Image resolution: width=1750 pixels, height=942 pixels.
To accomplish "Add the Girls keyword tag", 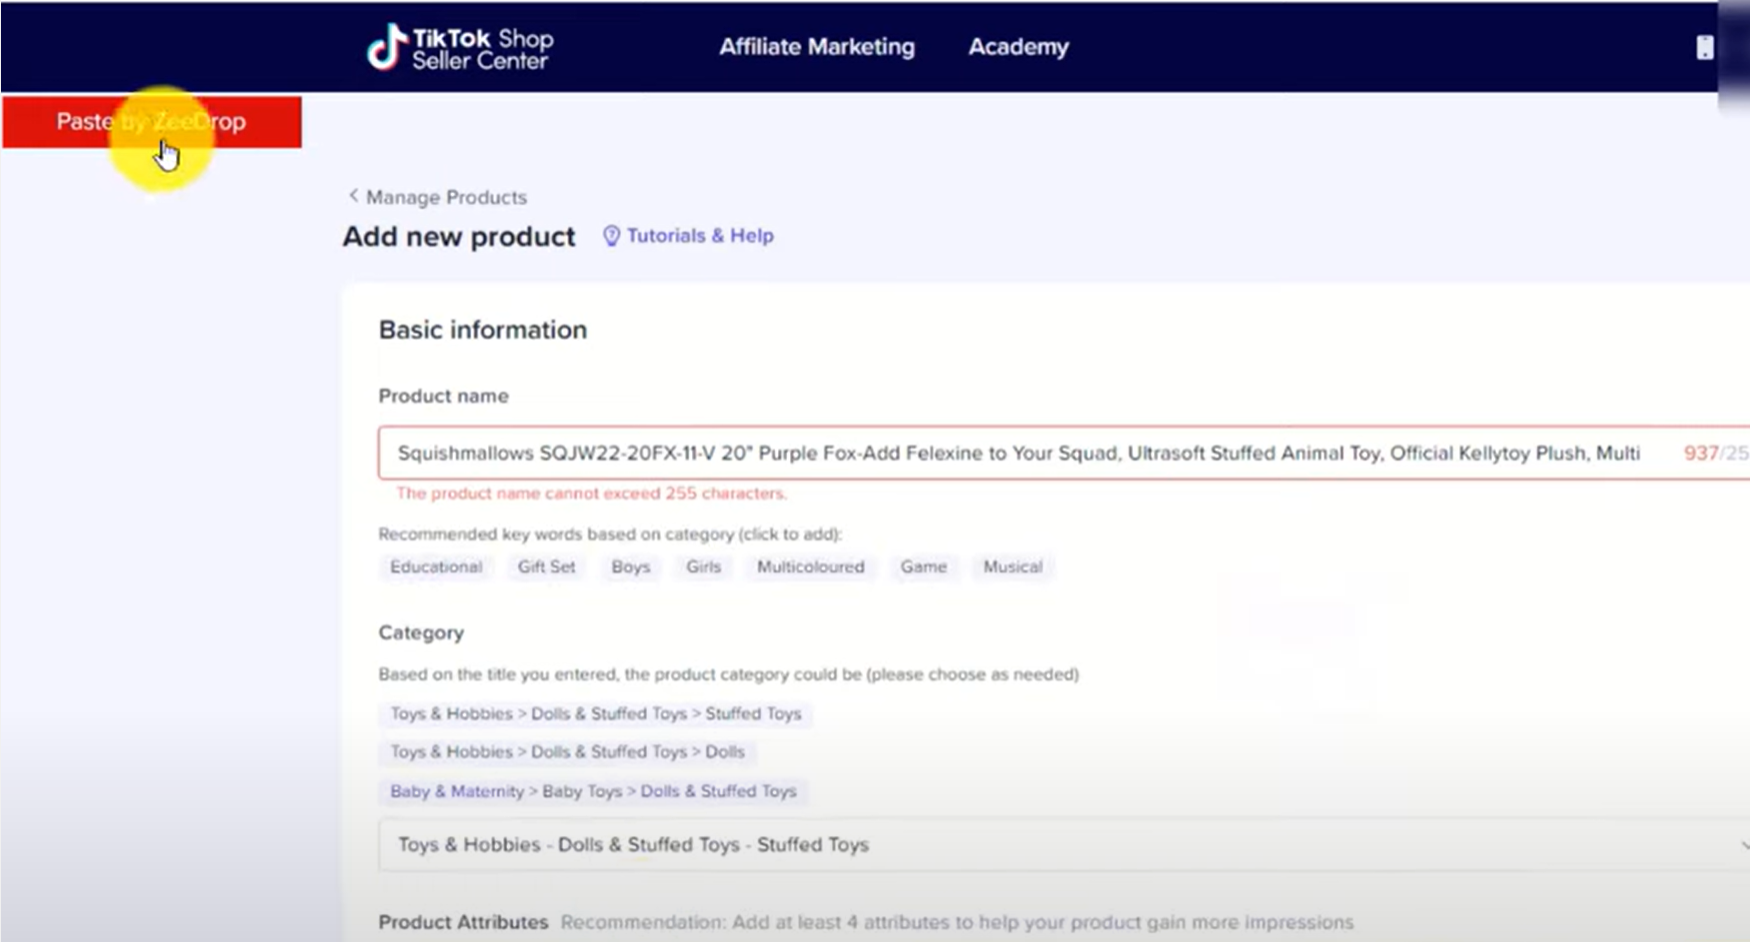I will pos(703,567).
